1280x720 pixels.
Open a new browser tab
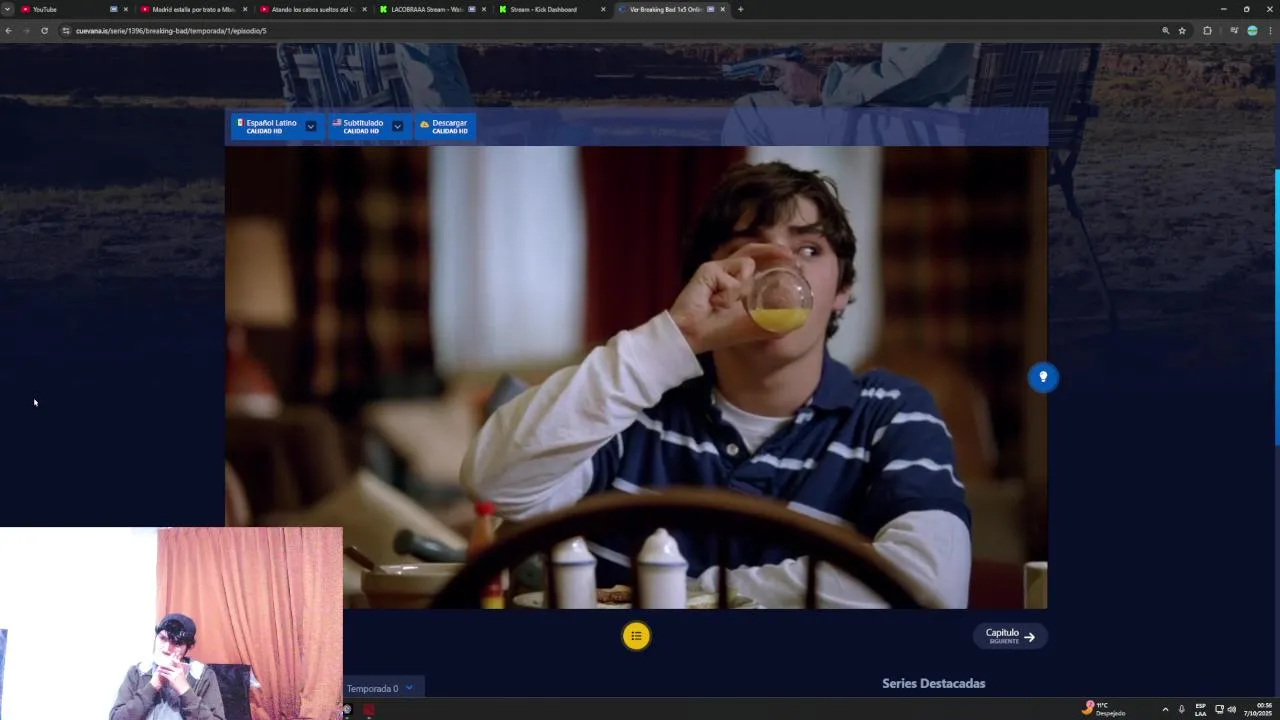click(x=740, y=9)
